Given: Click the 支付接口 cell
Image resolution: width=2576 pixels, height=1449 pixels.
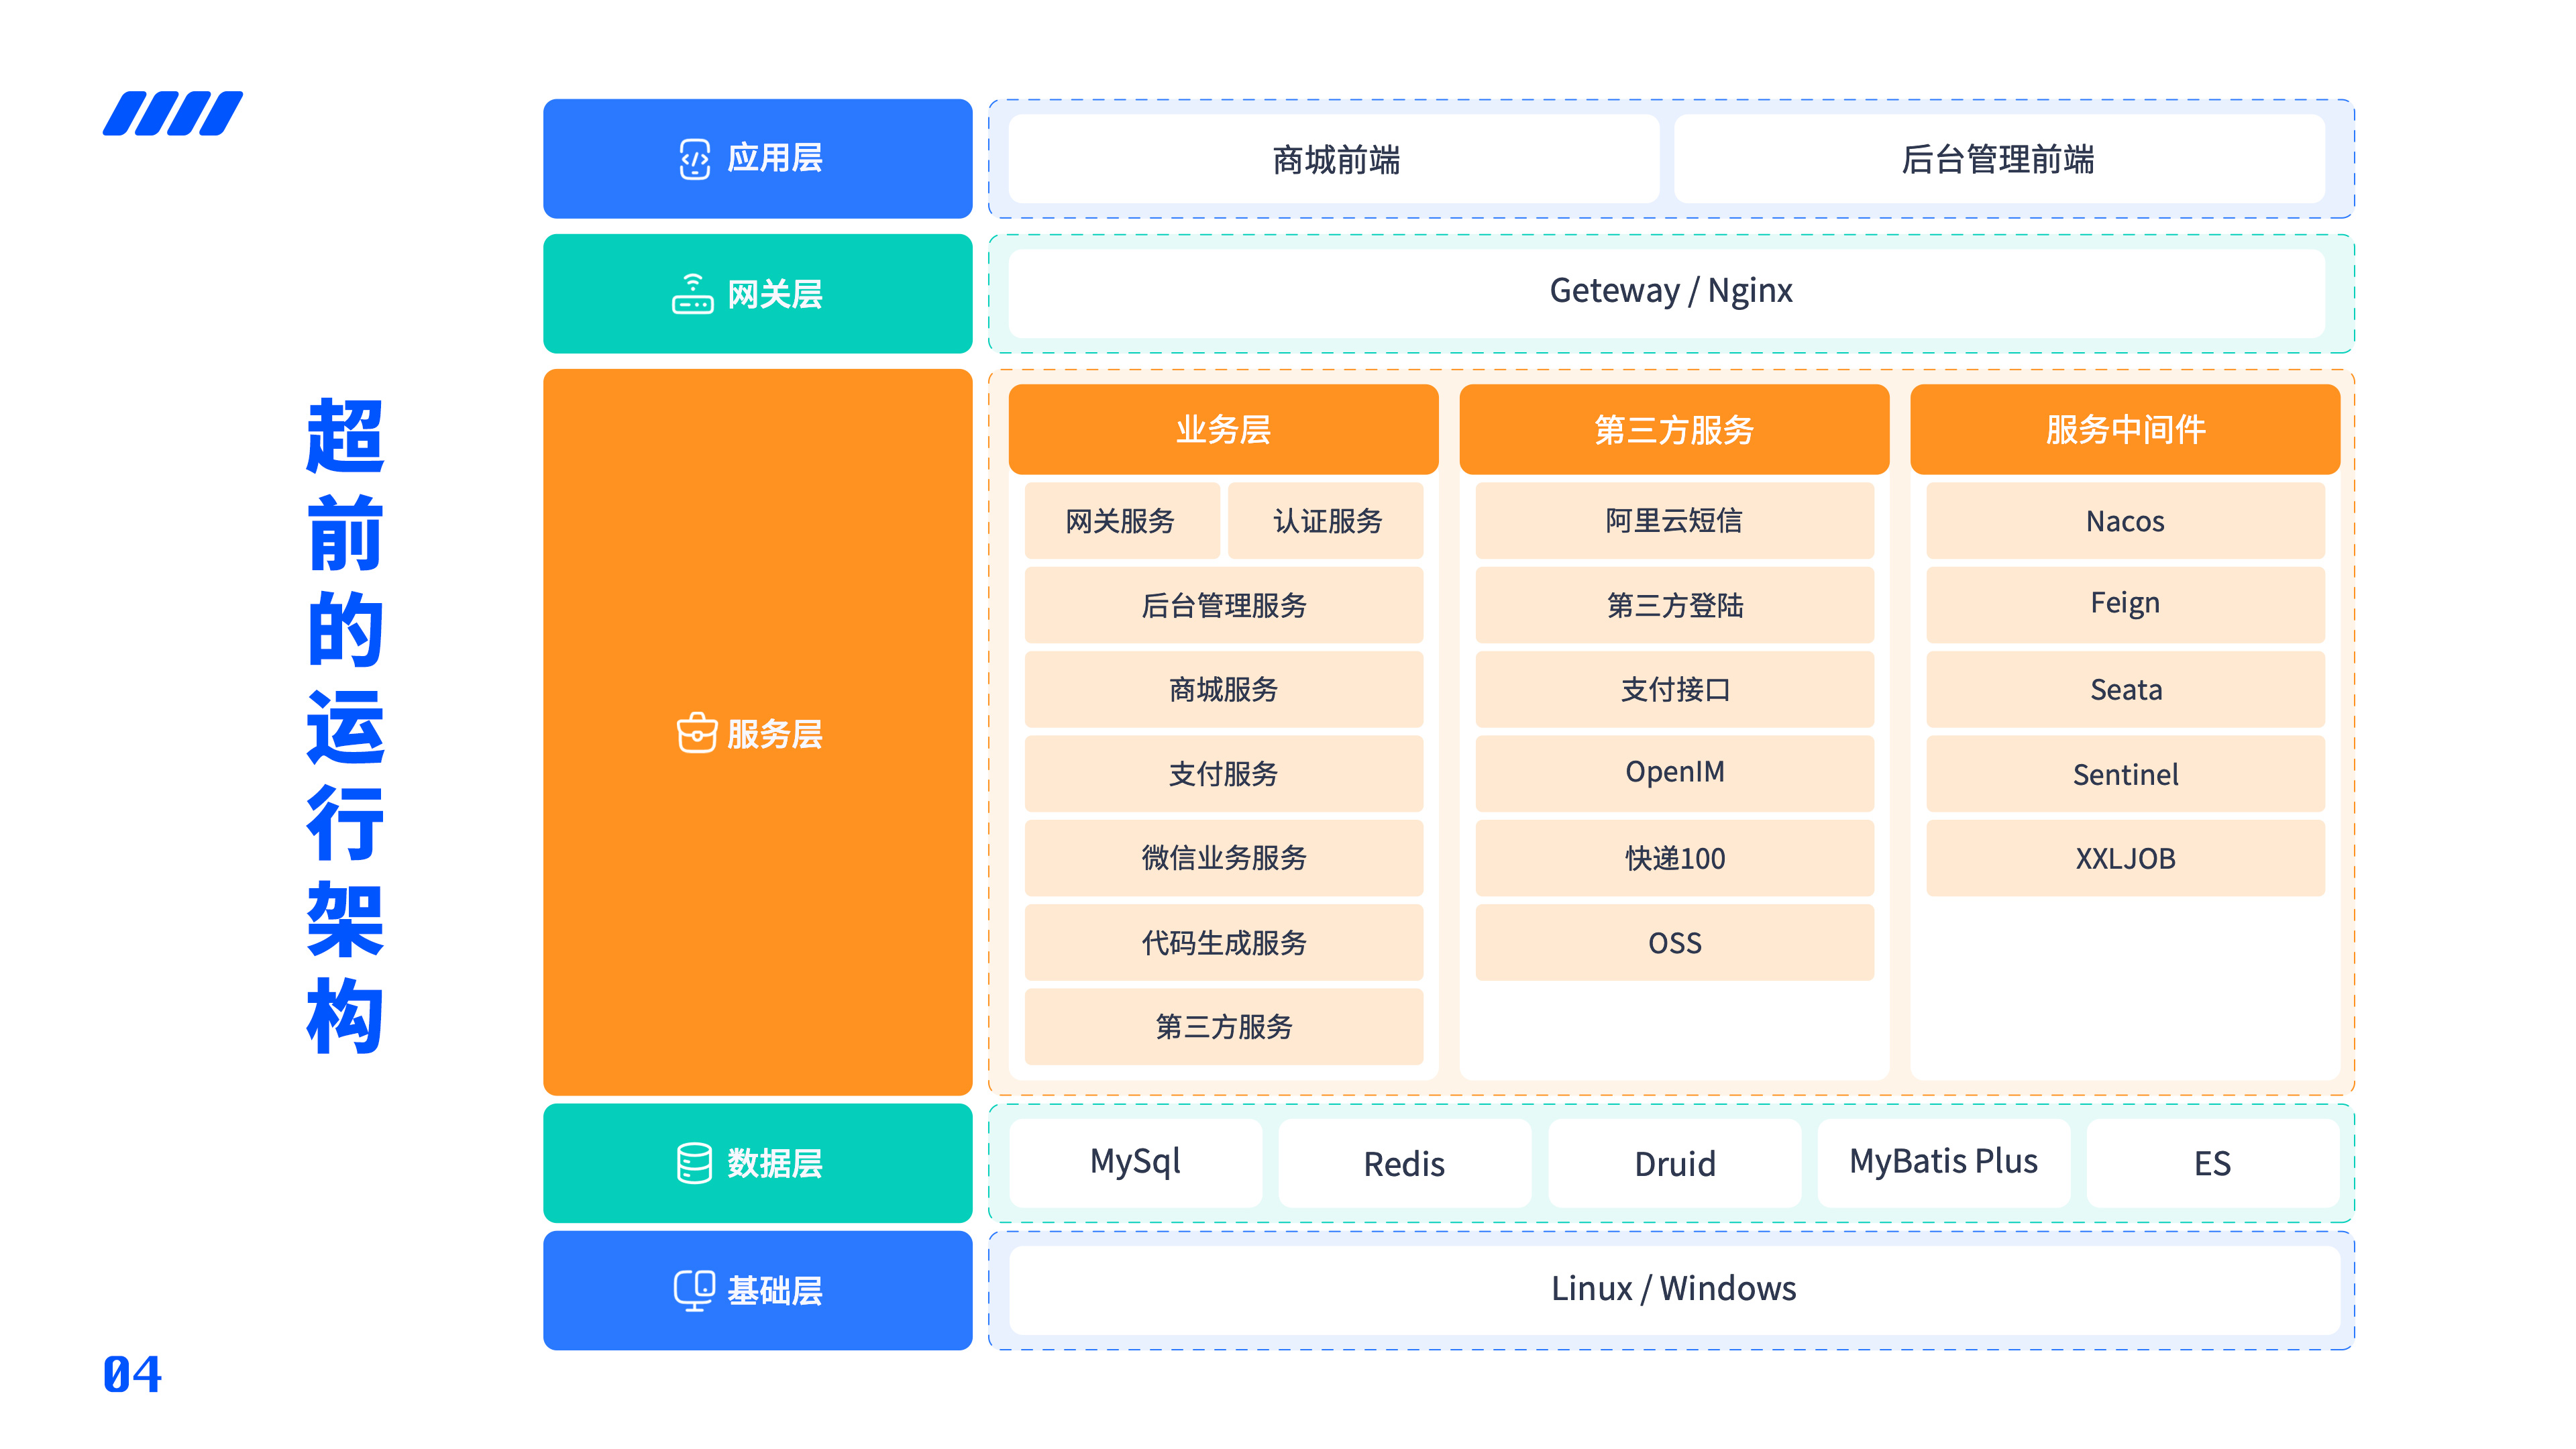Looking at the screenshot, I should click(x=1675, y=689).
